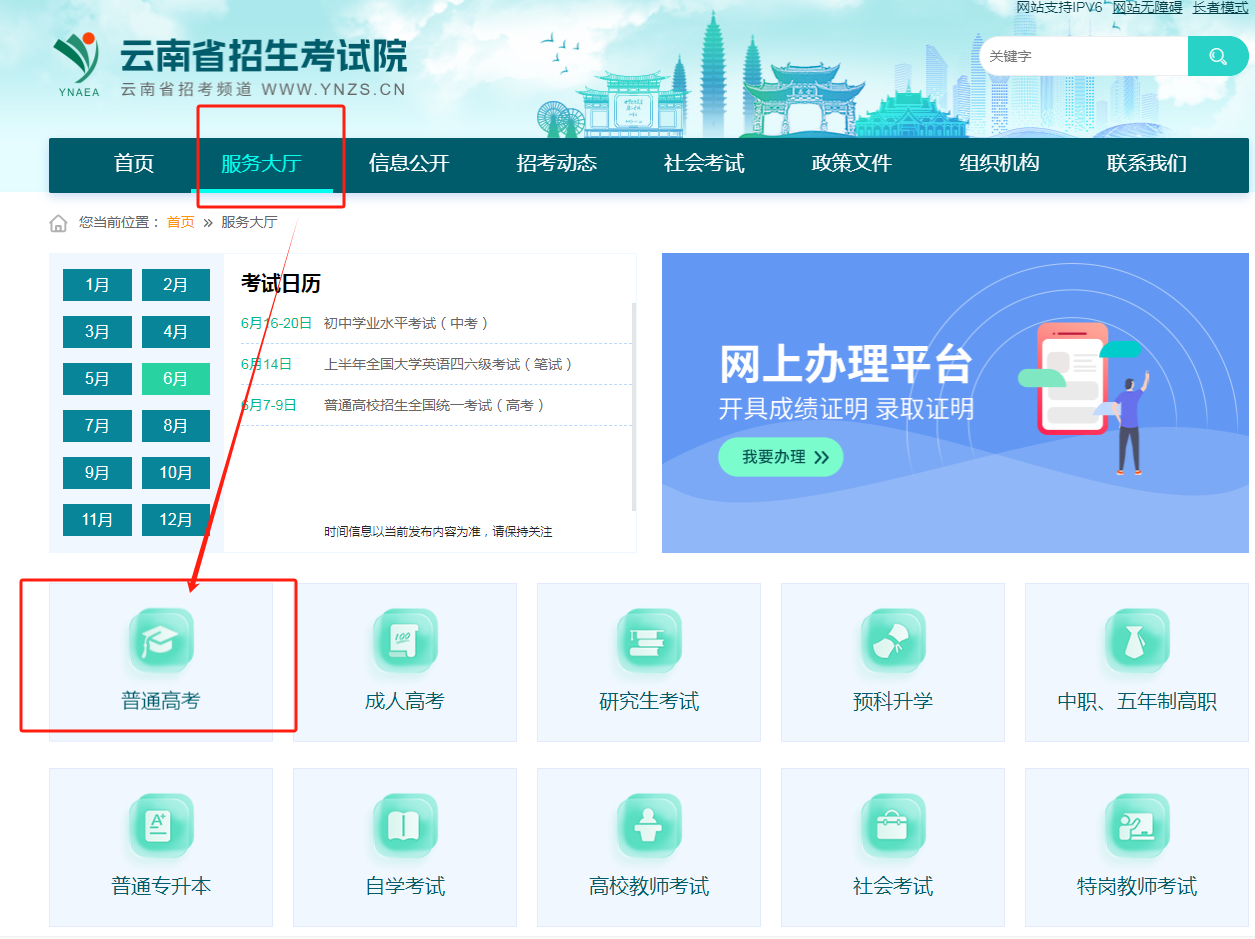The width and height of the screenshot is (1255, 939).
Task: Click the exam calendar scrollbar
Action: click(633, 406)
